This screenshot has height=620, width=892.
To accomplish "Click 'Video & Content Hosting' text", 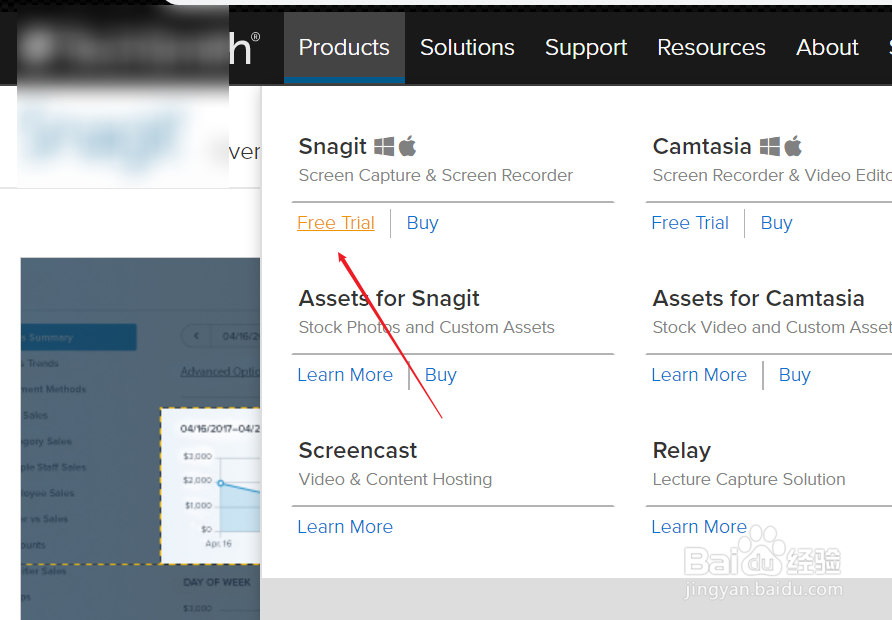I will point(395,480).
